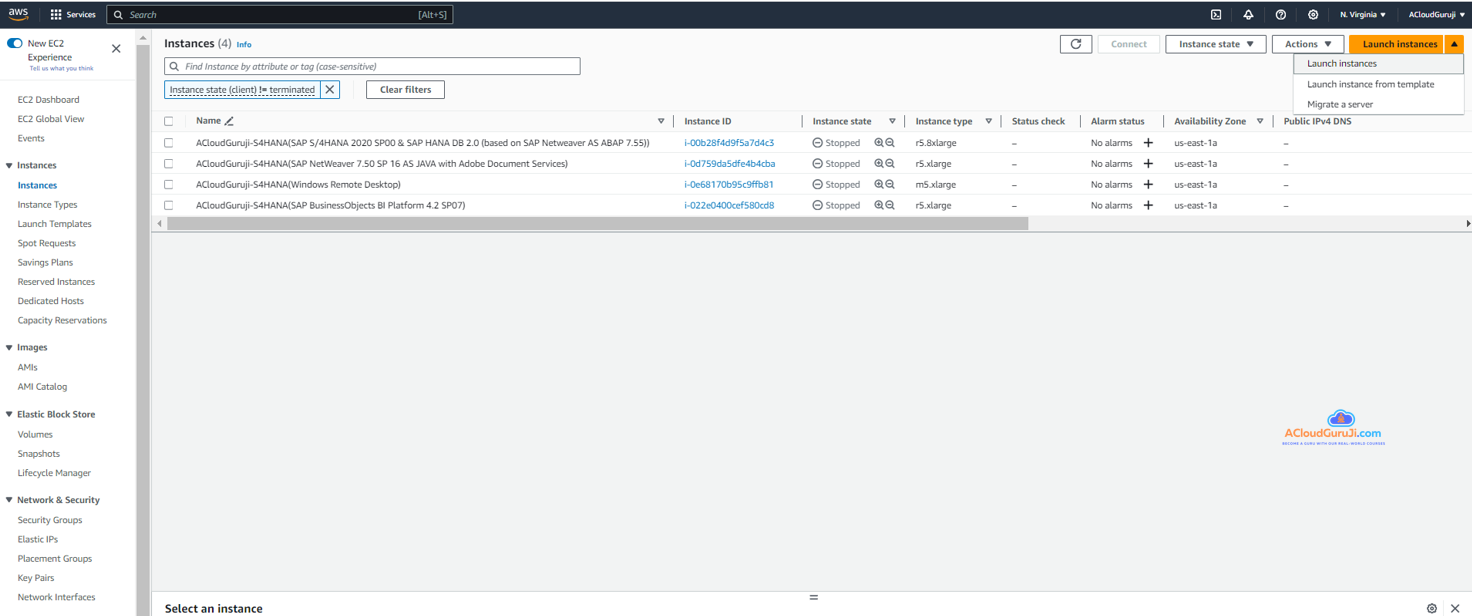This screenshot has height=616, width=1472.
Task: Open the N. Virginia region selector
Action: 1362,15
